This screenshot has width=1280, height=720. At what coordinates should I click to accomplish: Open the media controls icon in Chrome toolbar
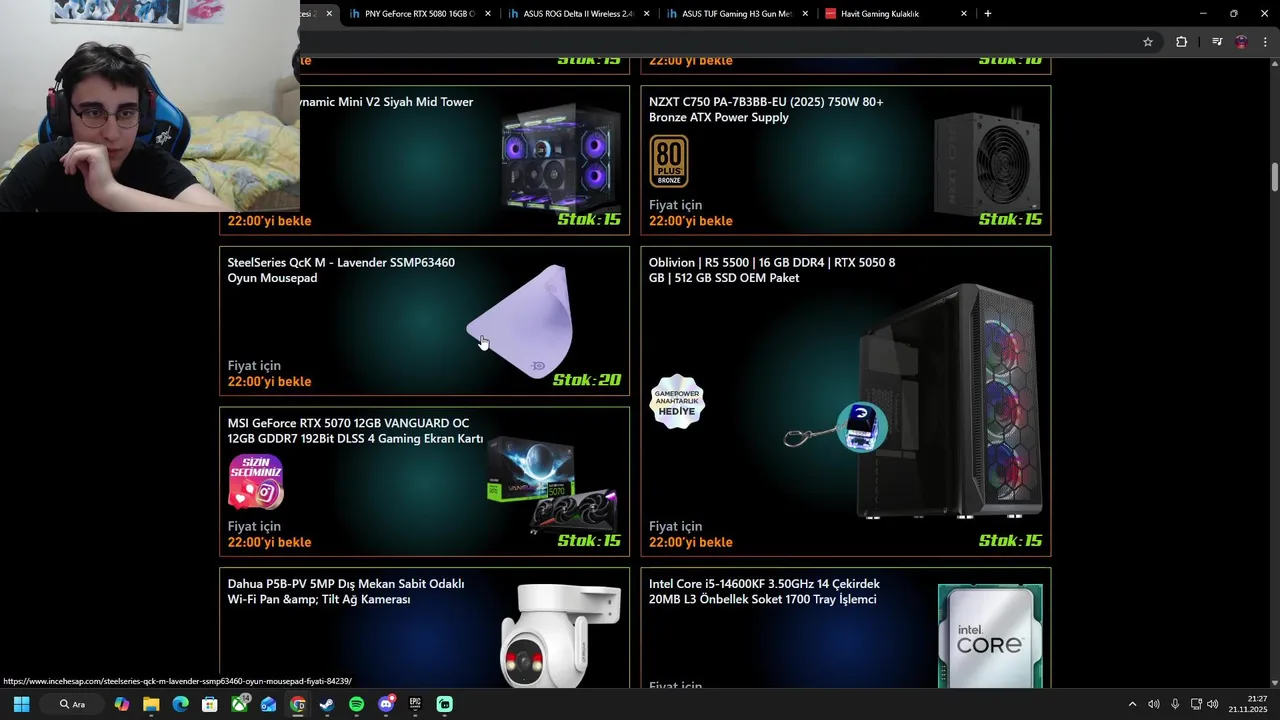click(x=1217, y=42)
